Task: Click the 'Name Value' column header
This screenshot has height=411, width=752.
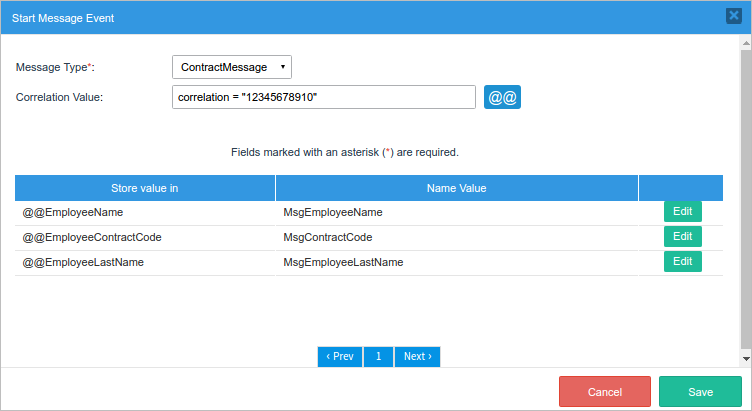Action: coord(456,188)
